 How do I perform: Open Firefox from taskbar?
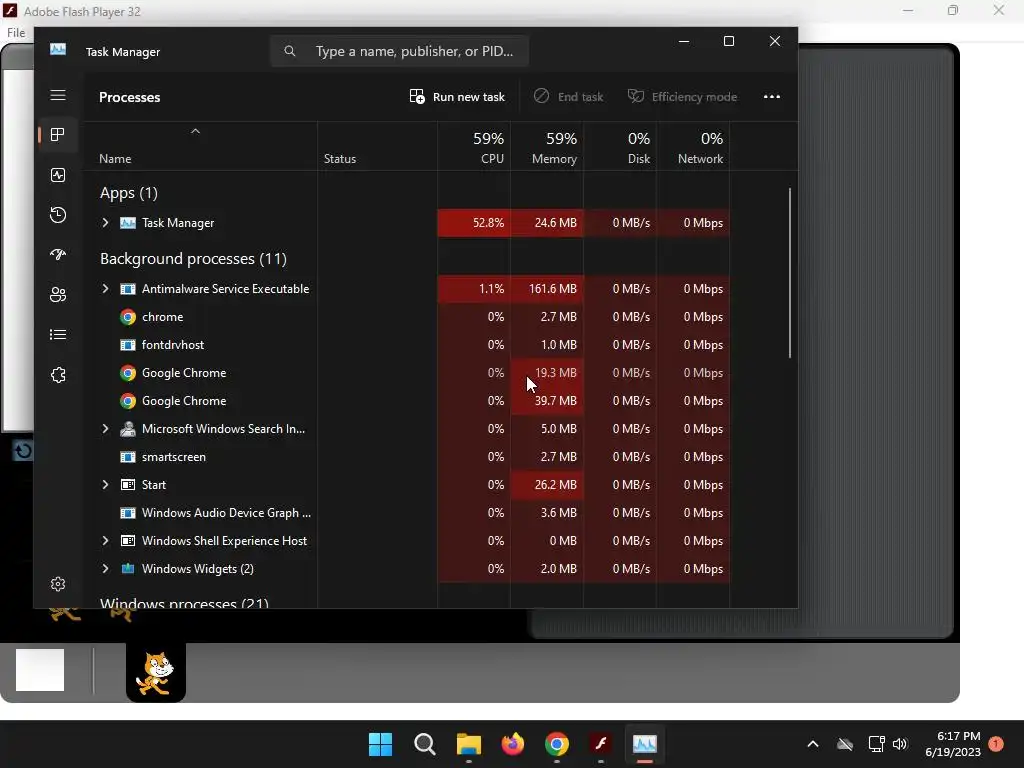513,744
